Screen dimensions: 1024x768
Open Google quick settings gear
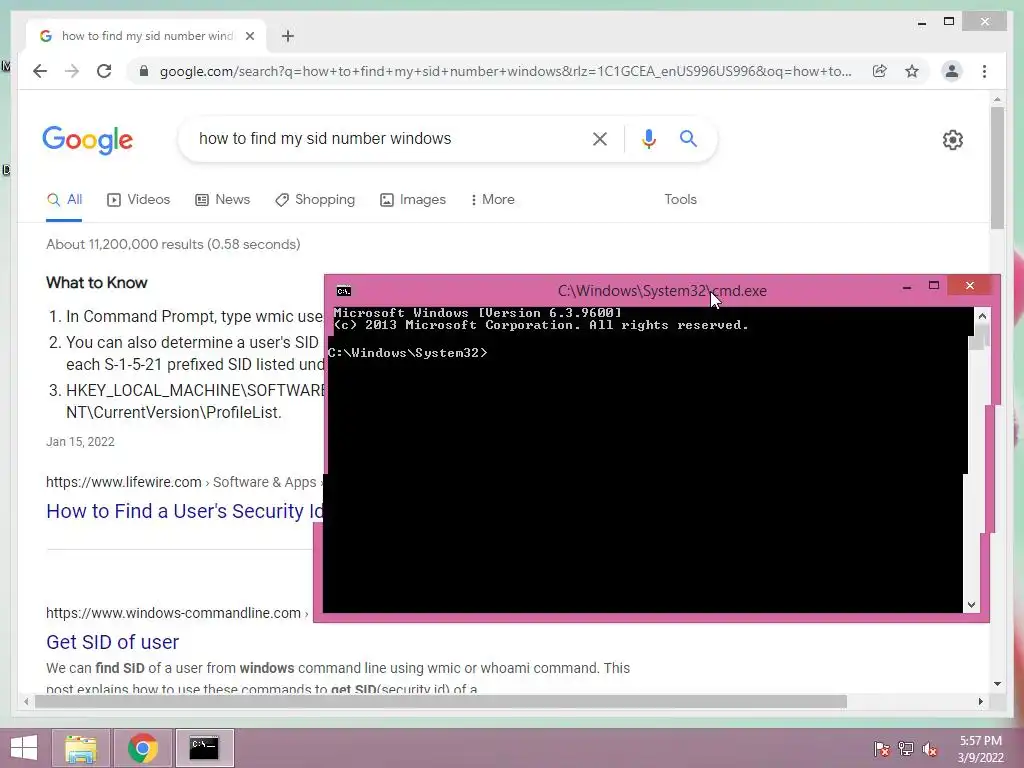pos(953,140)
